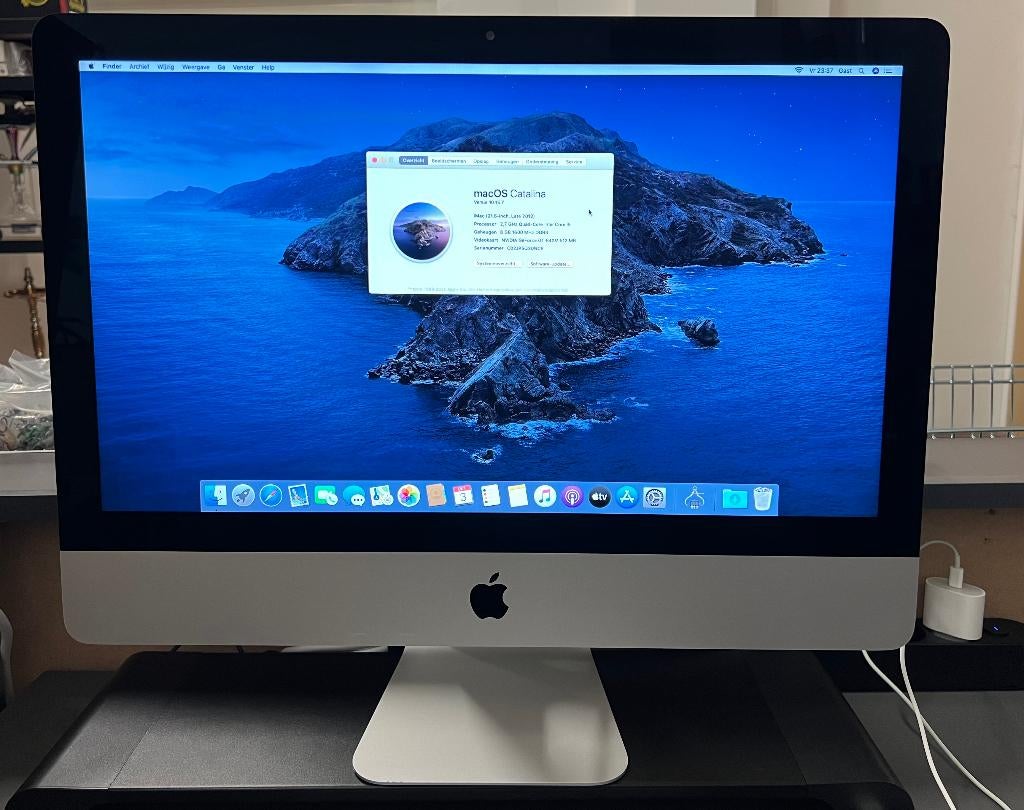Open Safari from the Dock
This screenshot has width=1024, height=810.
tap(270, 497)
